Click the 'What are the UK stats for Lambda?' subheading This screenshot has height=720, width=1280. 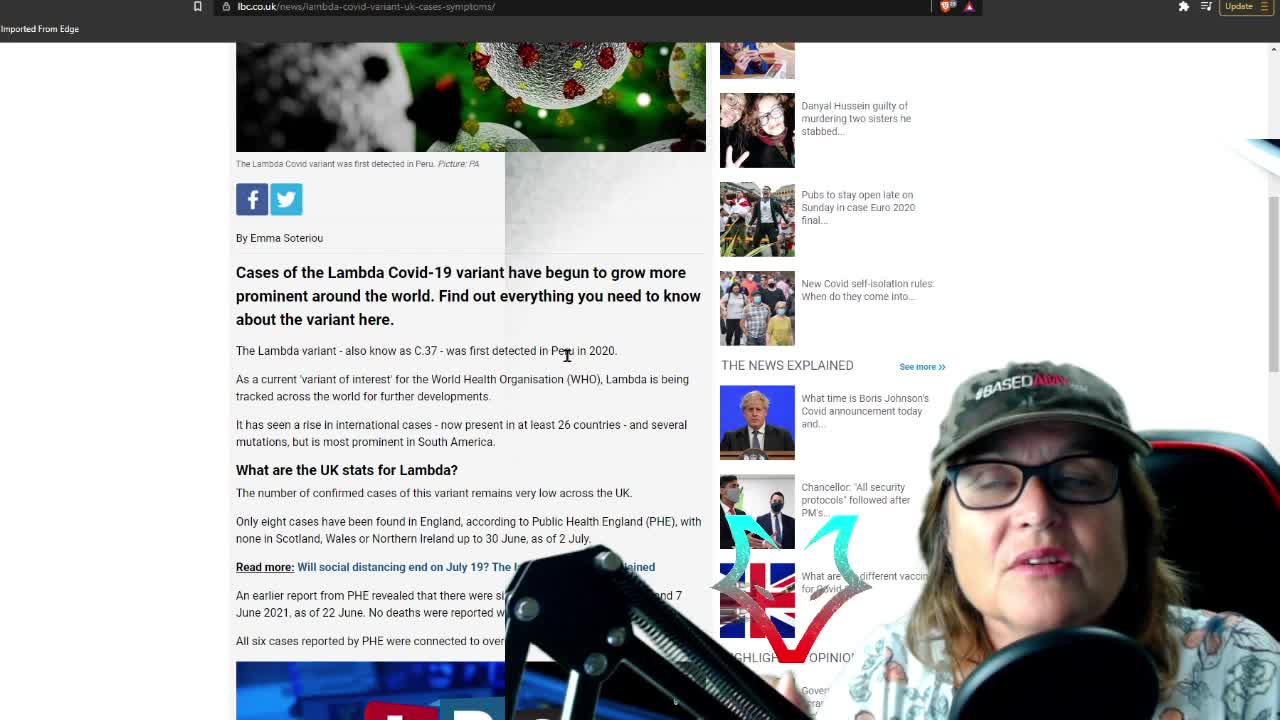pos(347,470)
